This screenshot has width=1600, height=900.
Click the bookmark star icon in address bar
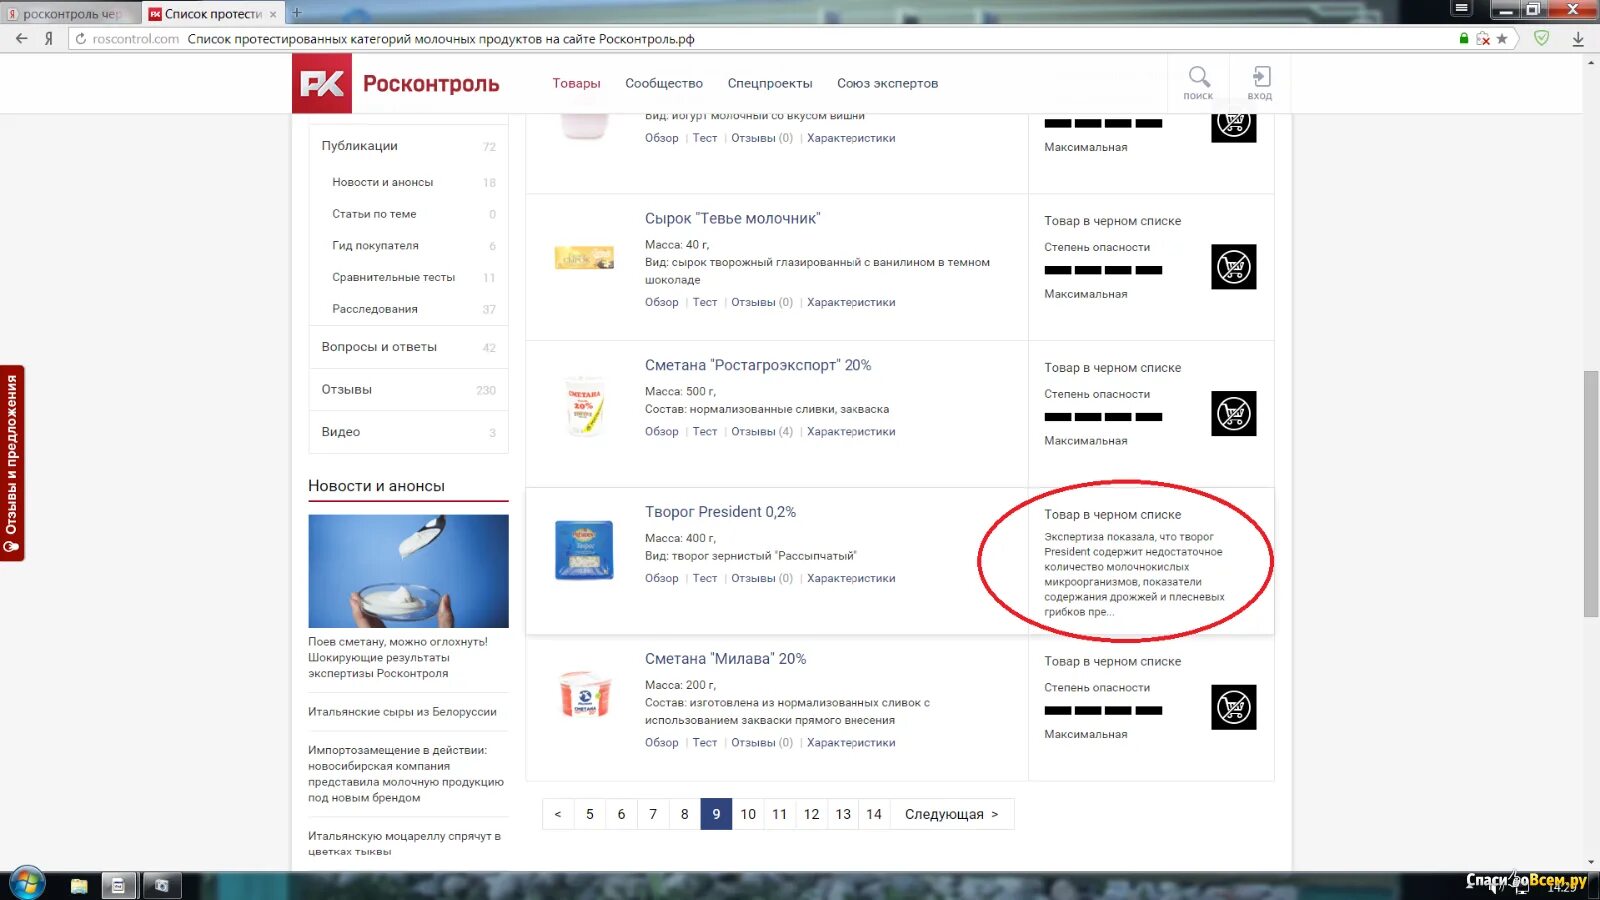click(x=1502, y=39)
